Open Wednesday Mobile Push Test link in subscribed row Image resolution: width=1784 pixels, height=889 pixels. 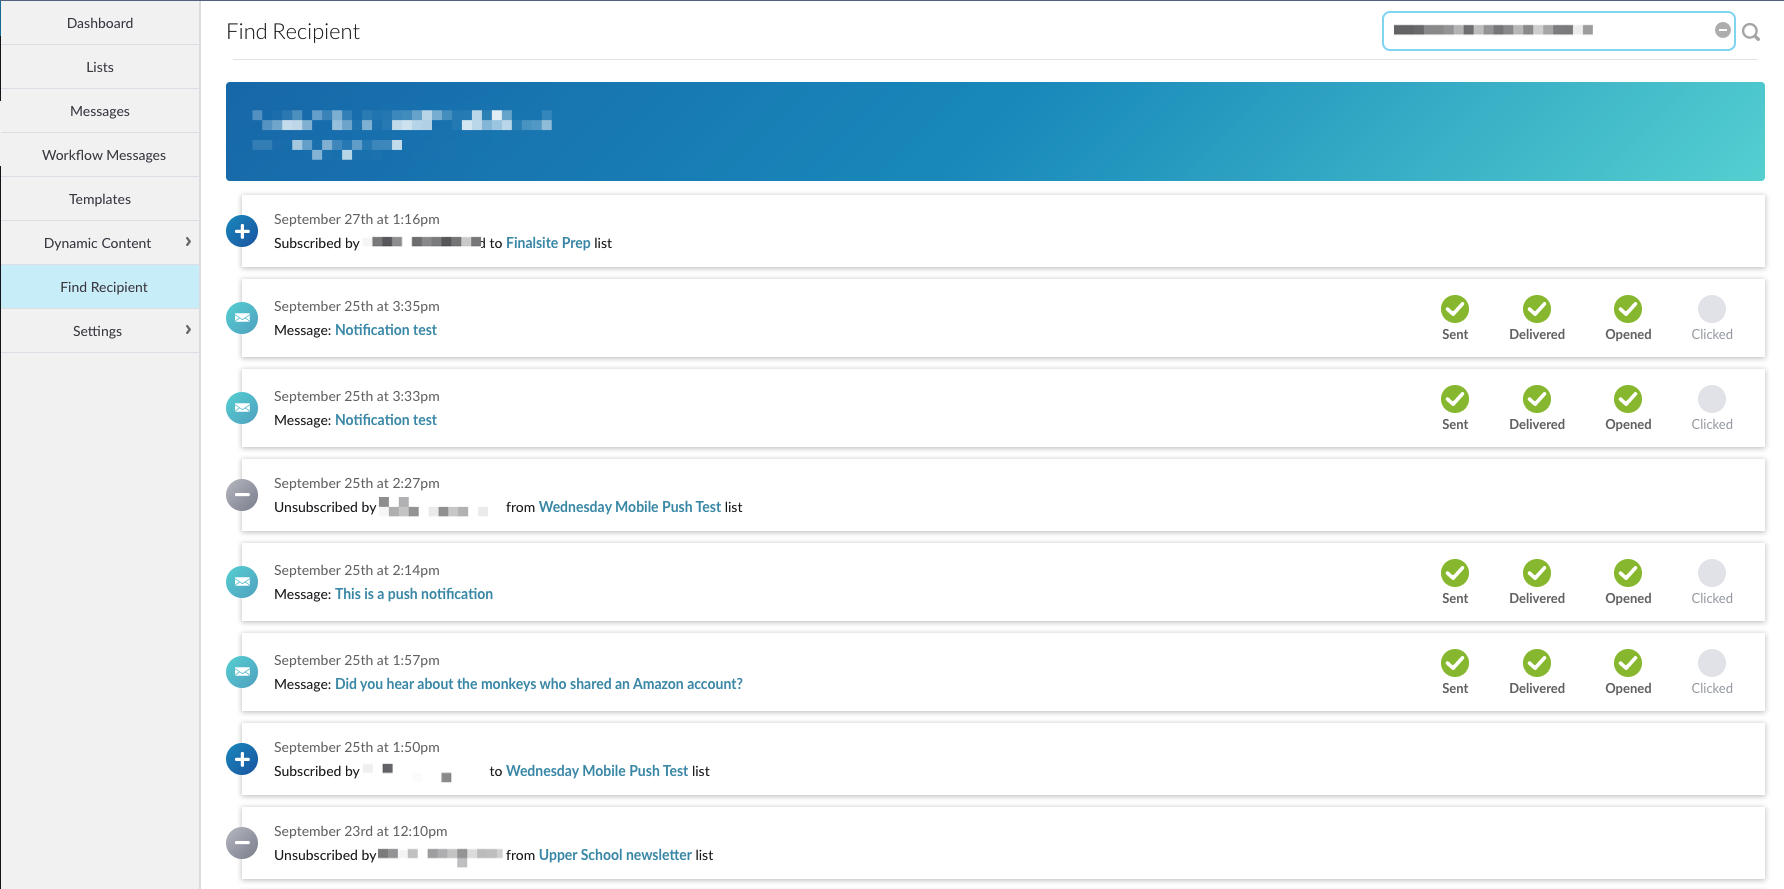(597, 771)
